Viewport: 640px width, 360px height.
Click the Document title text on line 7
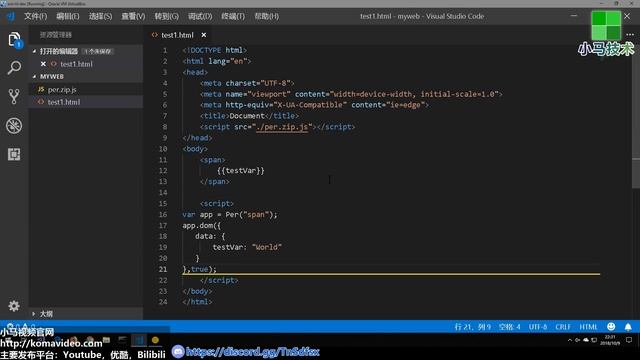[x=247, y=116]
